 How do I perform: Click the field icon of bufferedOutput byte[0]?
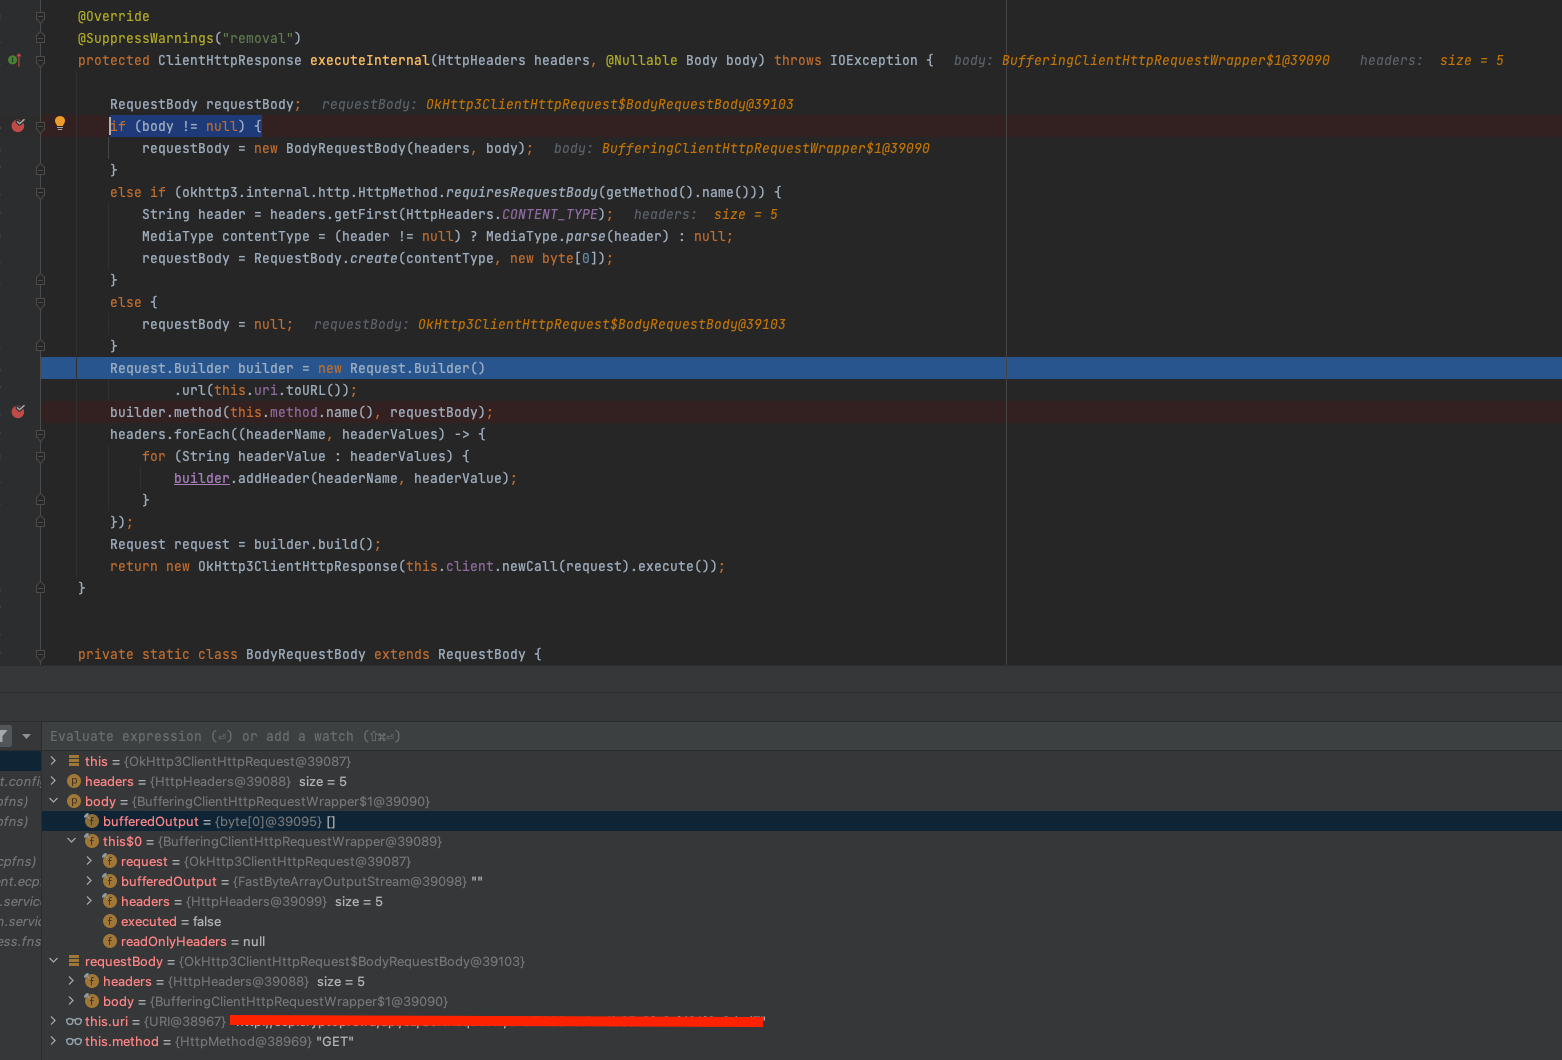click(92, 821)
